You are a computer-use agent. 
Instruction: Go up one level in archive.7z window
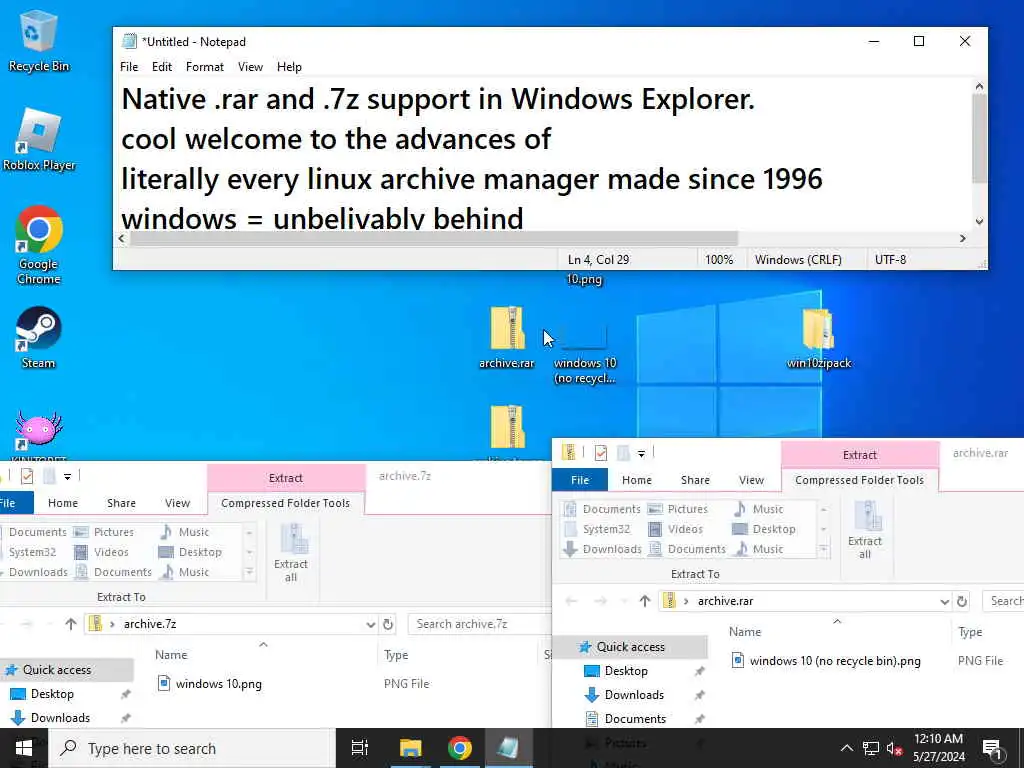[71, 624]
